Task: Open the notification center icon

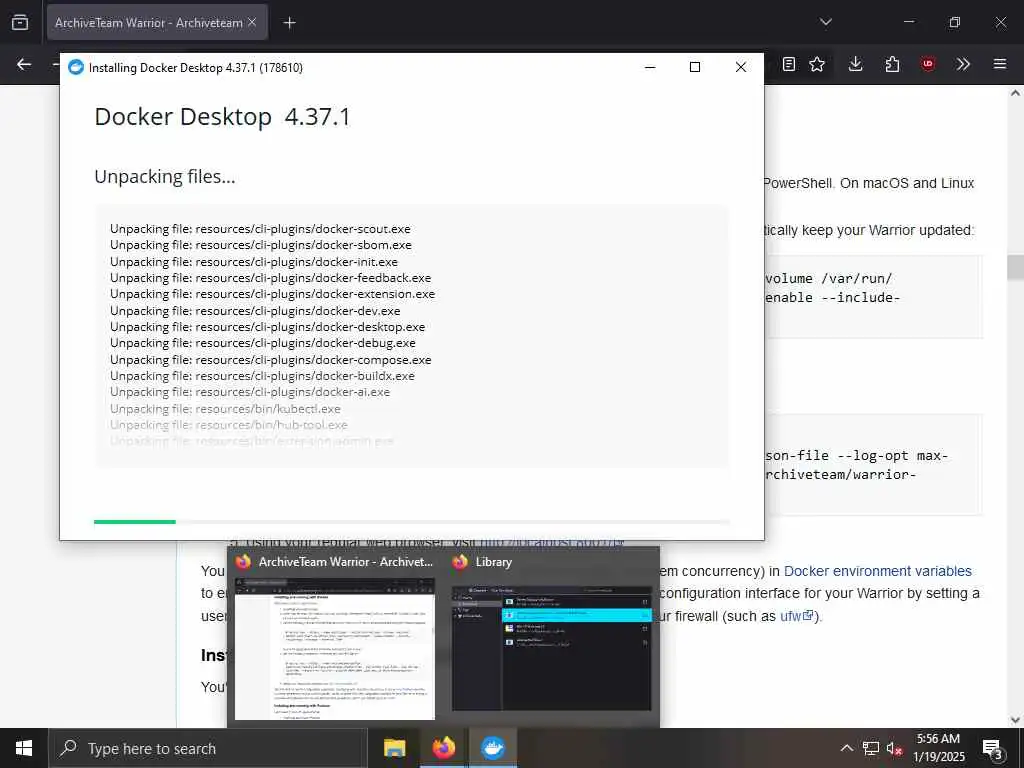Action: tap(993, 749)
